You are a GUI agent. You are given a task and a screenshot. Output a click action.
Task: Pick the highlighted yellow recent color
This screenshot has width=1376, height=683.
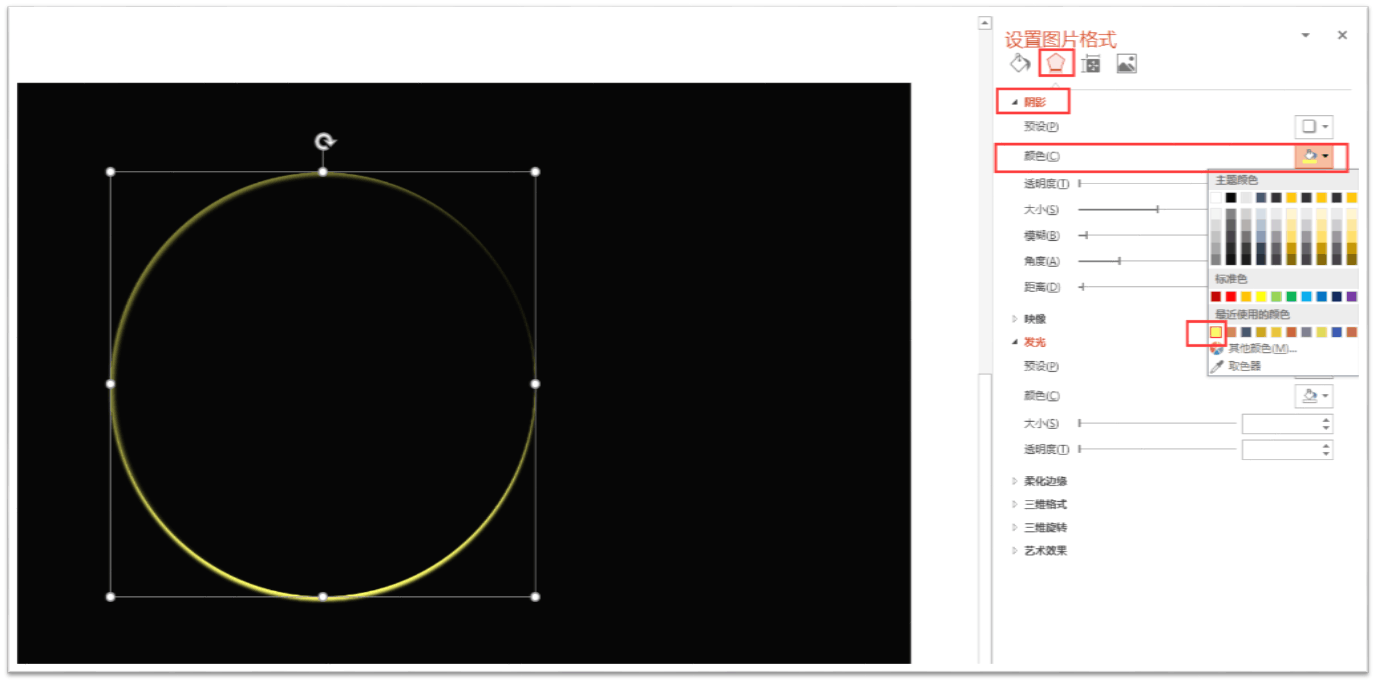1216,332
